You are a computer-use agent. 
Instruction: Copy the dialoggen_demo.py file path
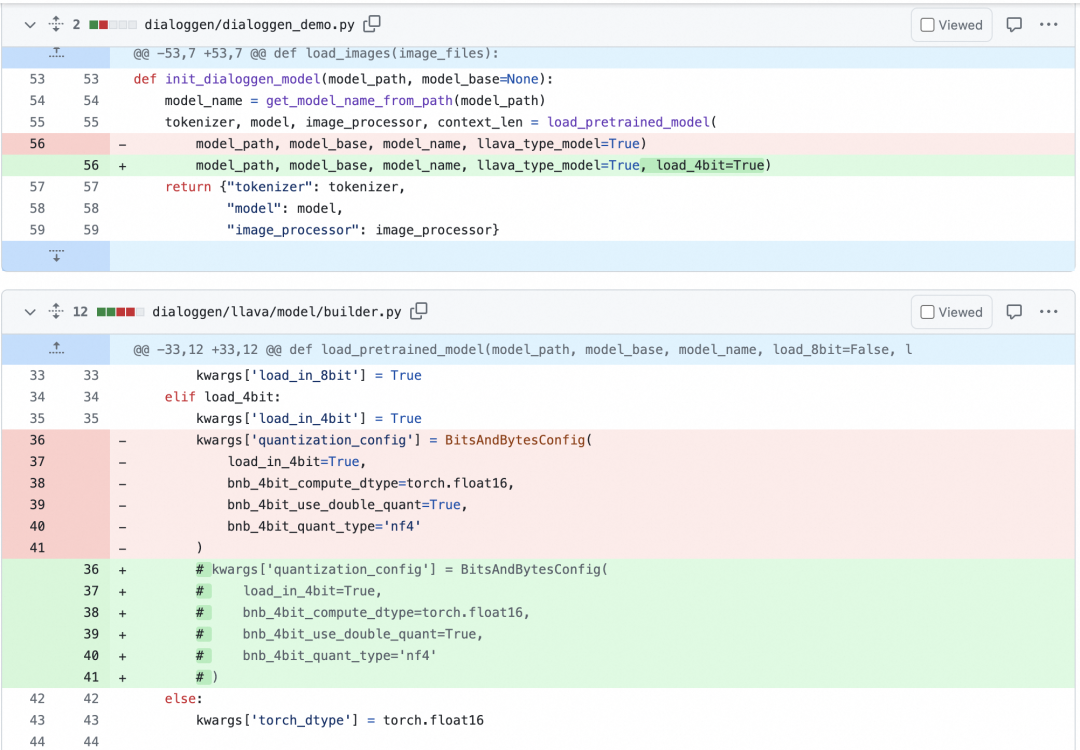coord(372,24)
